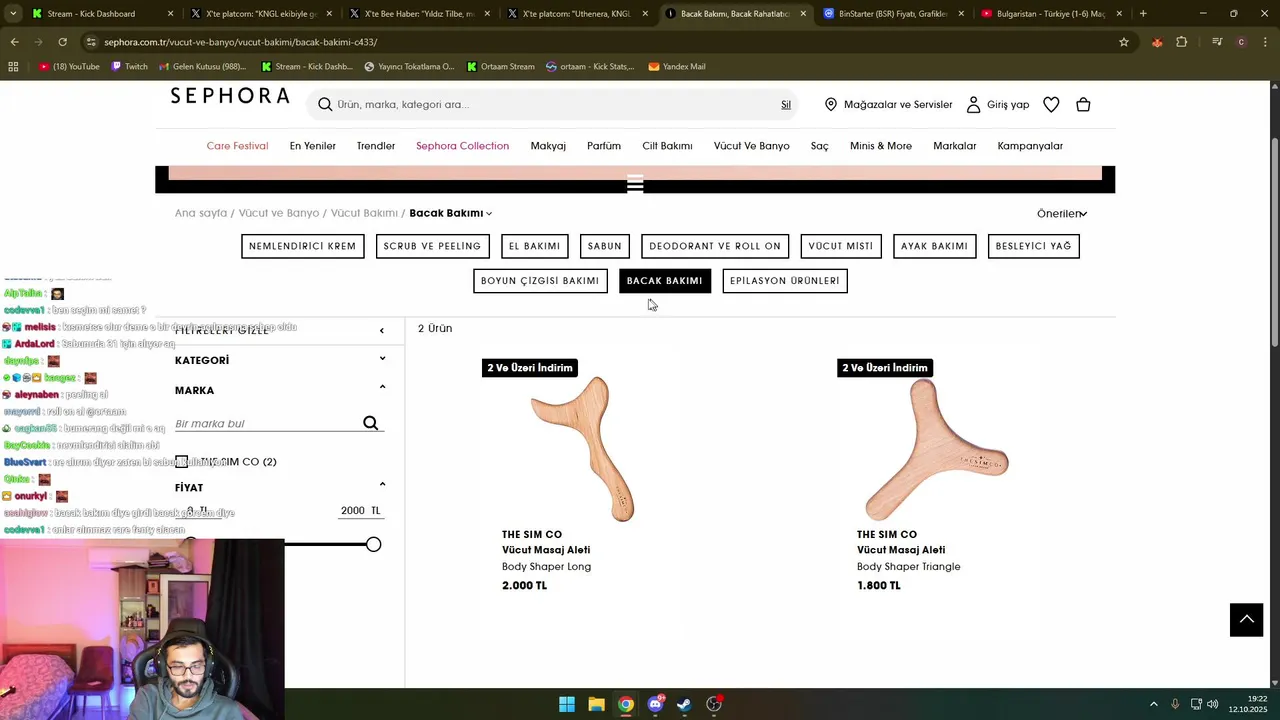Screen dimensions: 1280x720
Task: Open the En Yeniler menu
Action: (313, 146)
